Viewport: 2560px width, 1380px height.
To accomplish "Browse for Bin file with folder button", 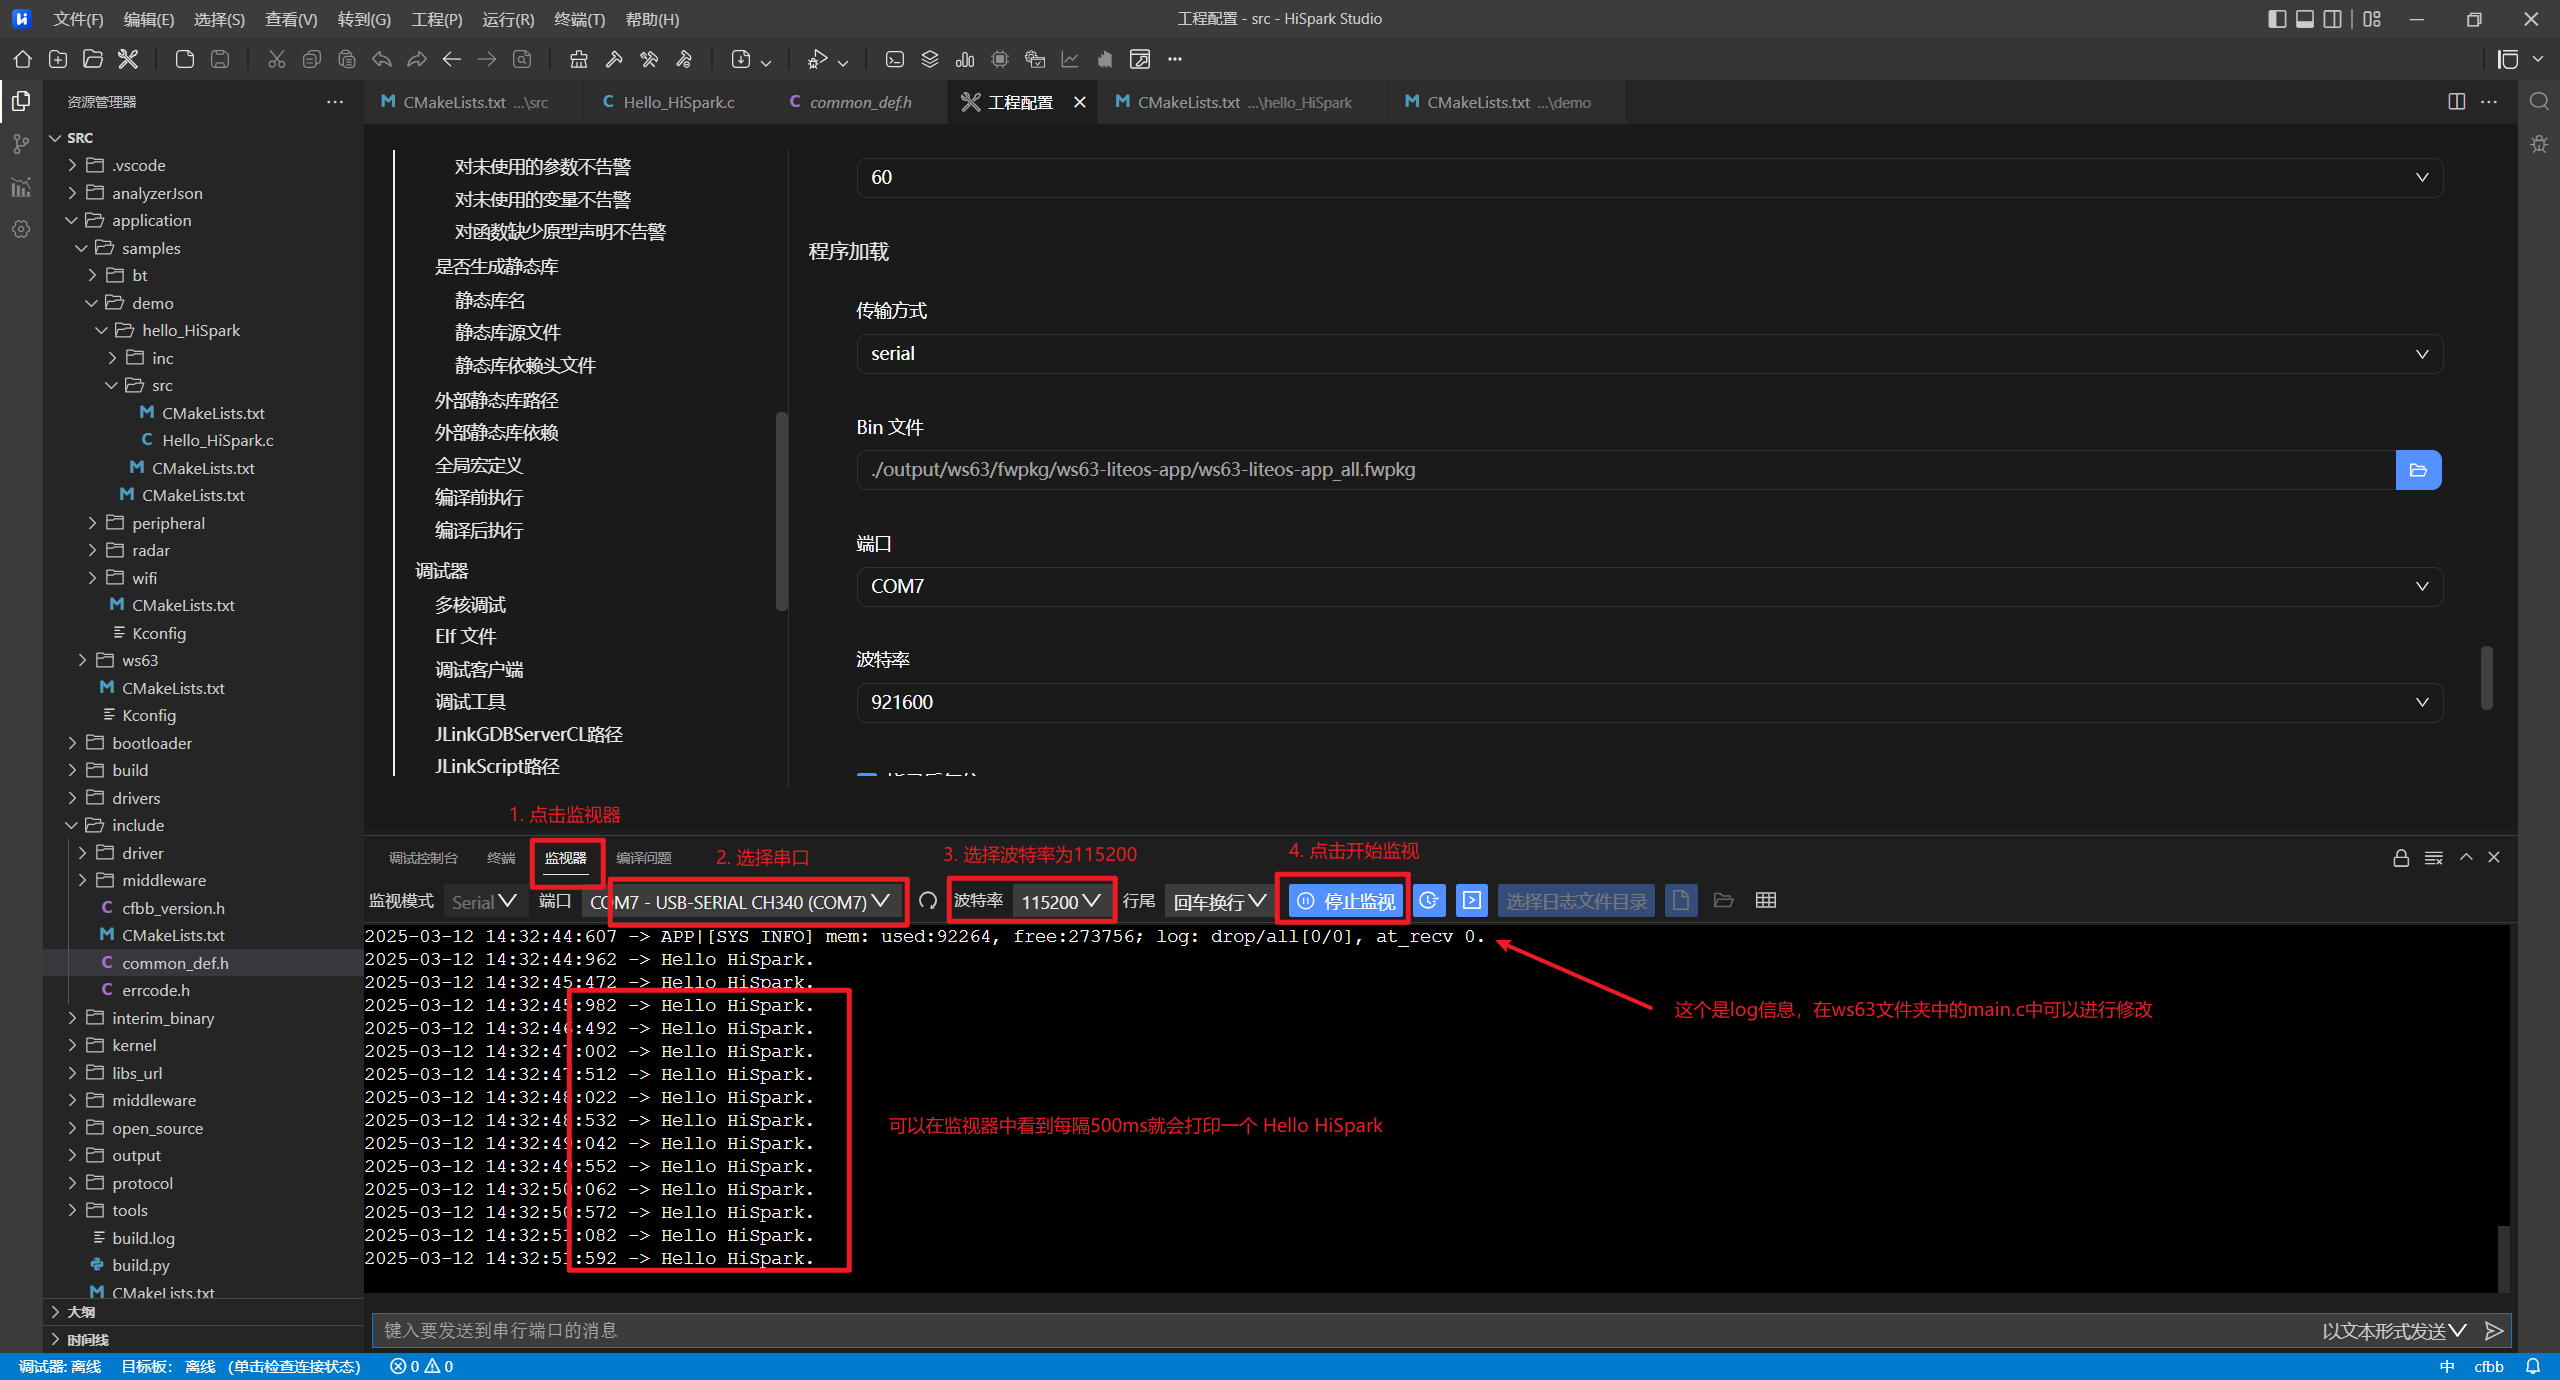I will coord(2418,470).
